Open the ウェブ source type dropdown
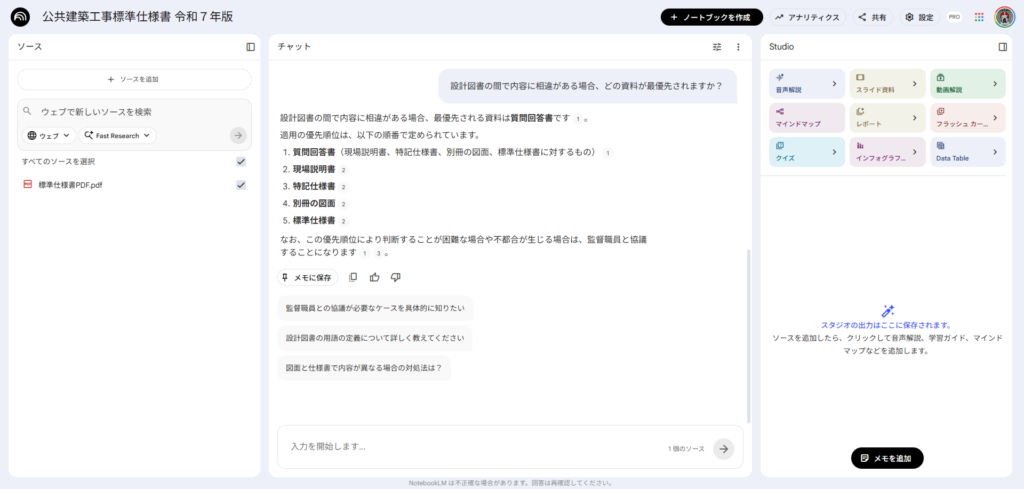The width and height of the screenshot is (1024, 489). (49, 135)
